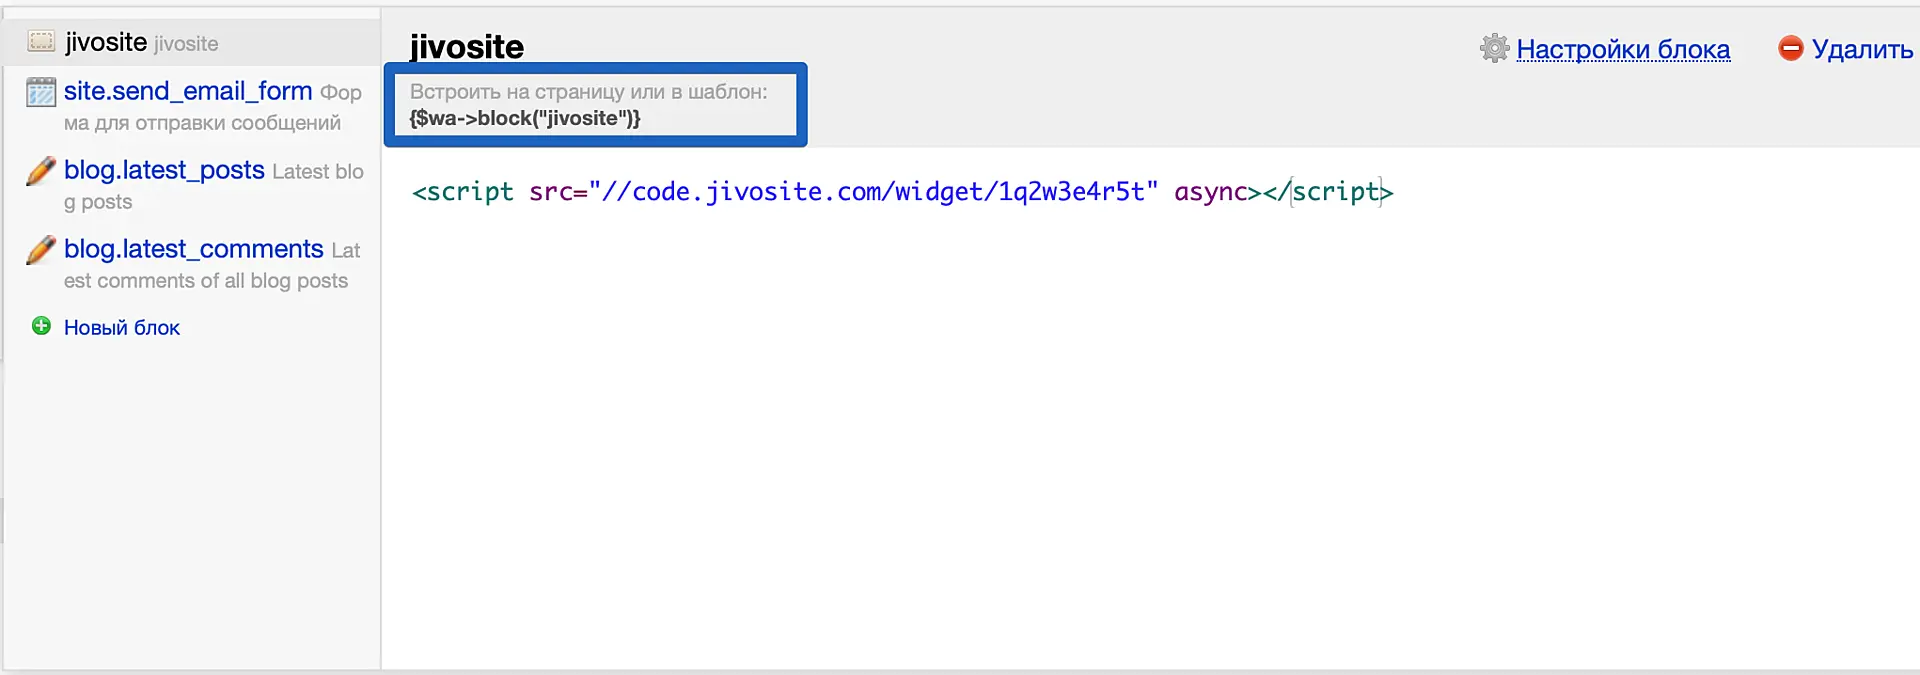
Task: Create a block via the Новый блок link
Action: (x=122, y=328)
